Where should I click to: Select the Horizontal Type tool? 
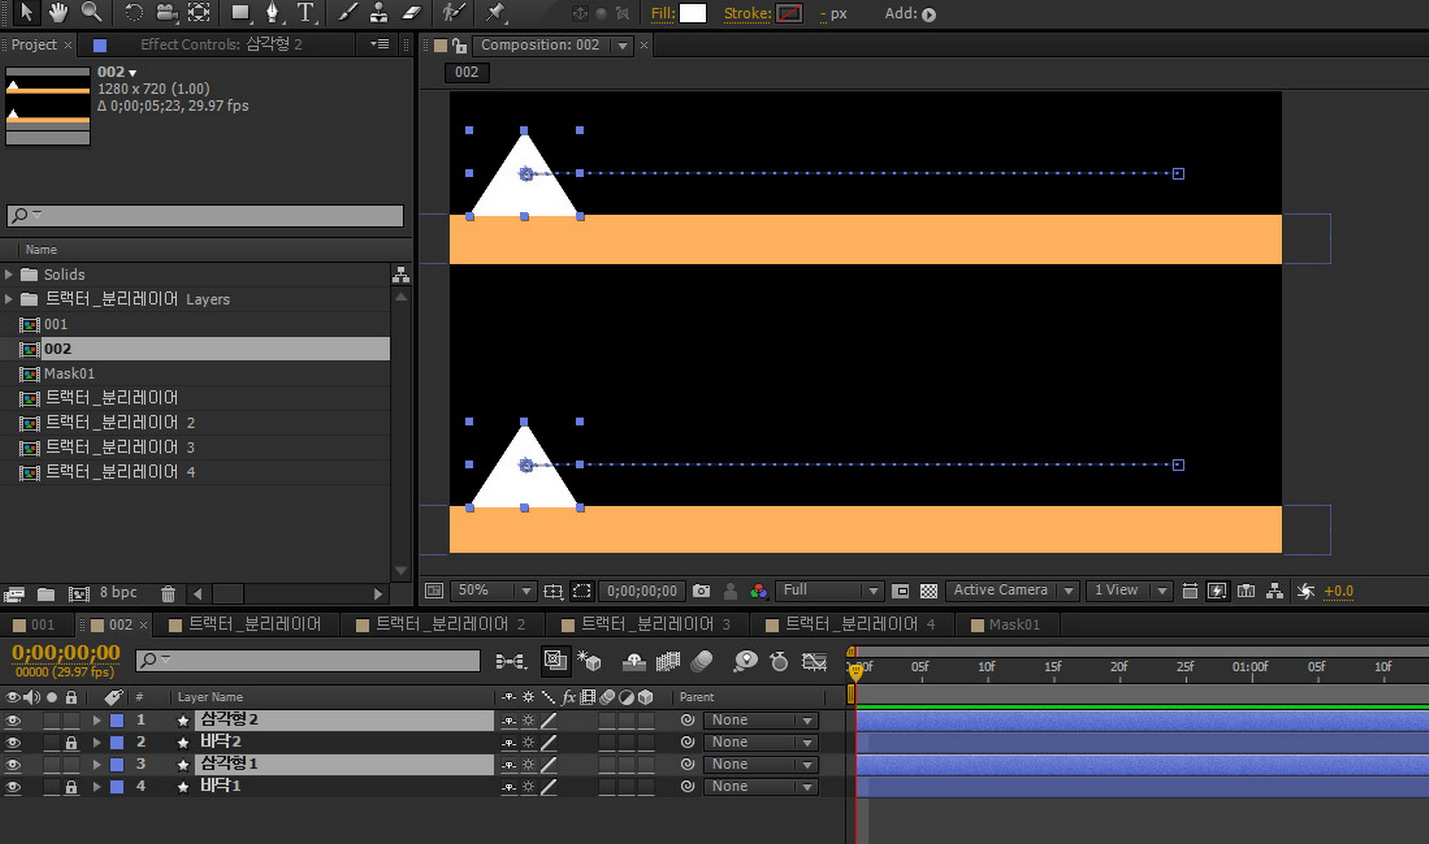pos(305,13)
